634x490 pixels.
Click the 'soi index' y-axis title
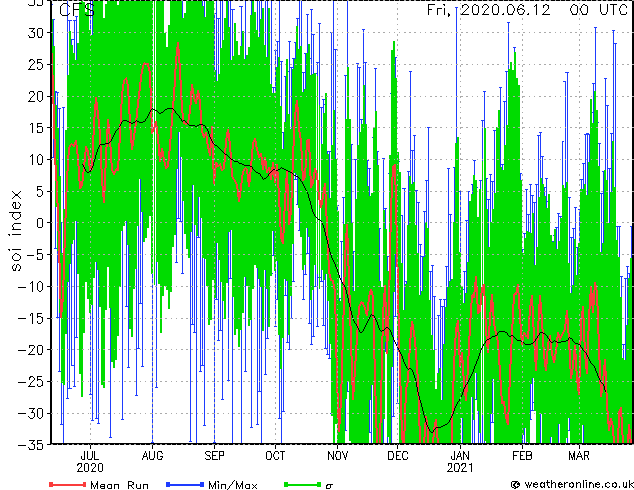click(x=15, y=231)
